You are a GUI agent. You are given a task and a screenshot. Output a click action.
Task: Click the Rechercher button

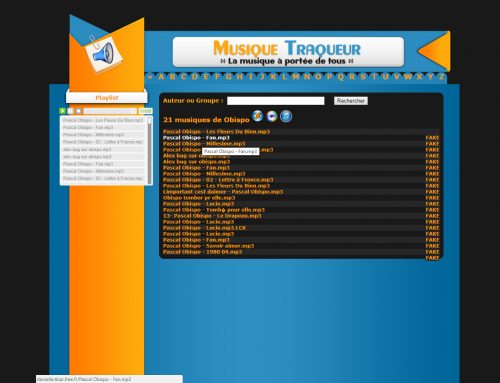(351, 101)
